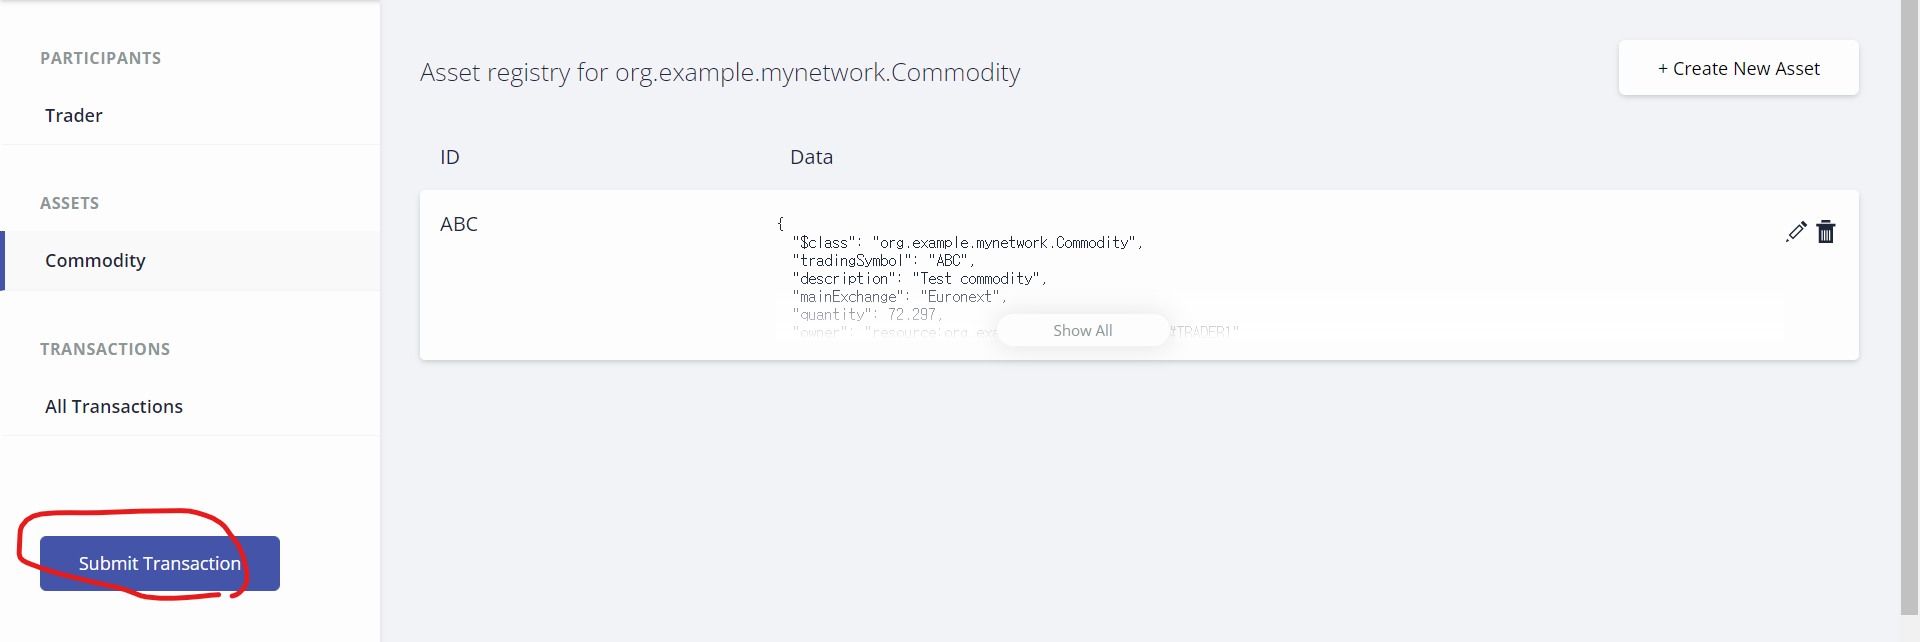Select the Commodity asset registry
Viewport: 1920px width, 642px height.
pyautogui.click(x=190, y=261)
